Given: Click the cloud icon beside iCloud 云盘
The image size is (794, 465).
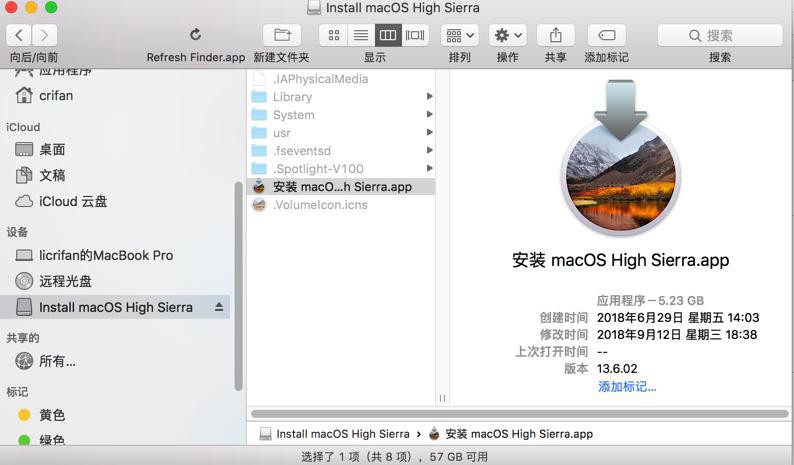Looking at the screenshot, I should (24, 202).
